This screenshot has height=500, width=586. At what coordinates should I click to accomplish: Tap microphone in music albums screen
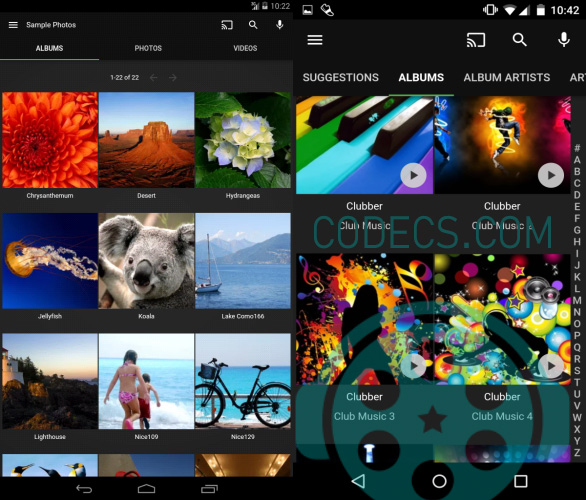[x=564, y=40]
